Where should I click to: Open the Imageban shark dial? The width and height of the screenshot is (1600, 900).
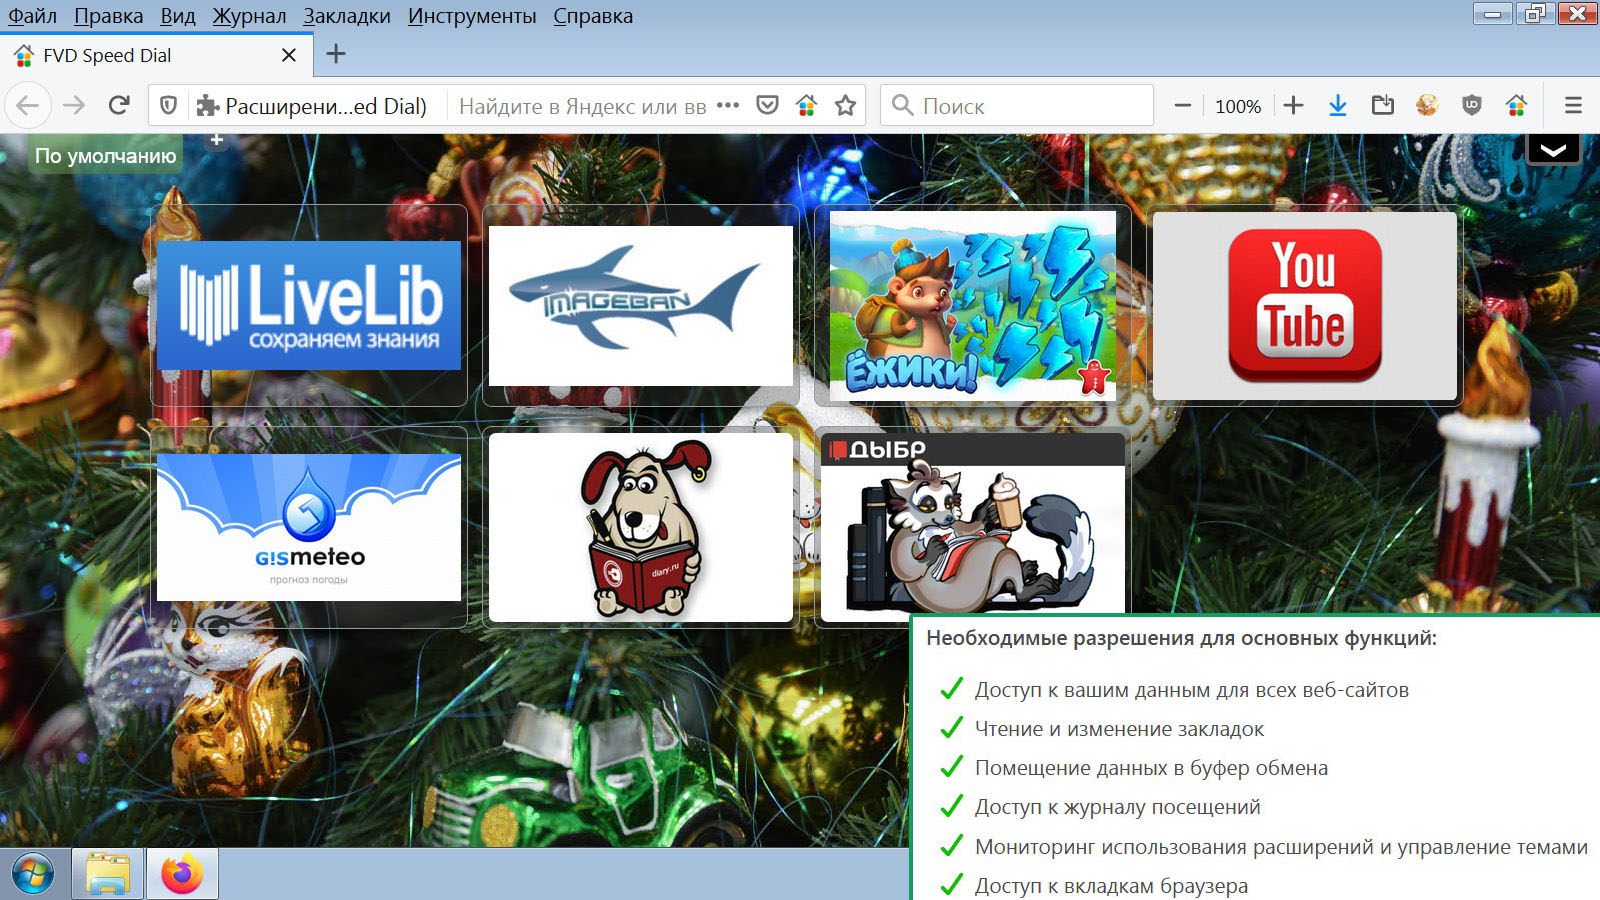(641, 305)
